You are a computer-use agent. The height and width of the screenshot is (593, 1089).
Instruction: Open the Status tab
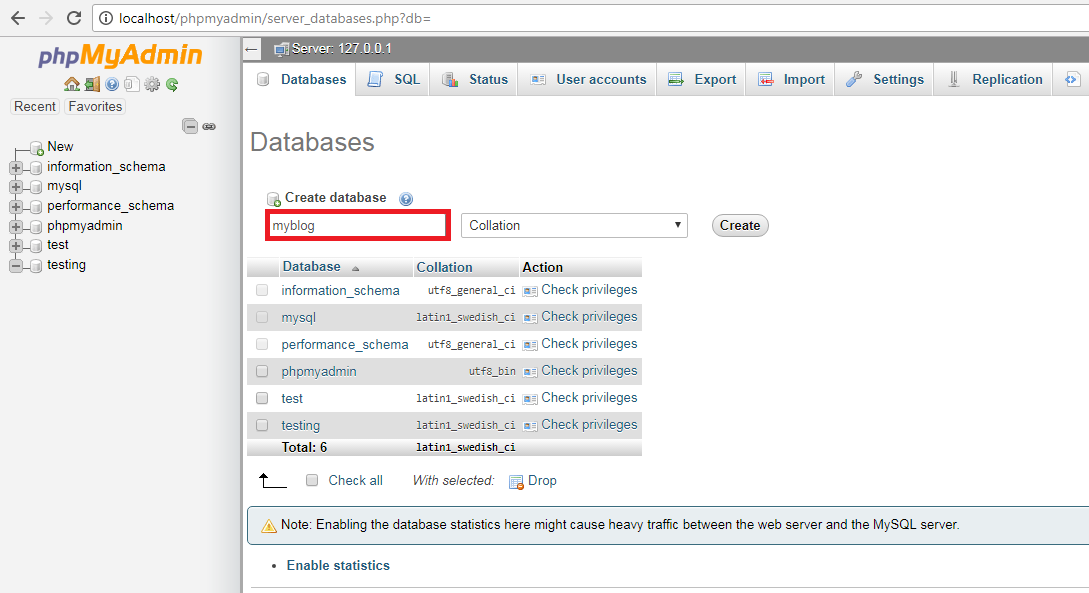tap(474, 79)
